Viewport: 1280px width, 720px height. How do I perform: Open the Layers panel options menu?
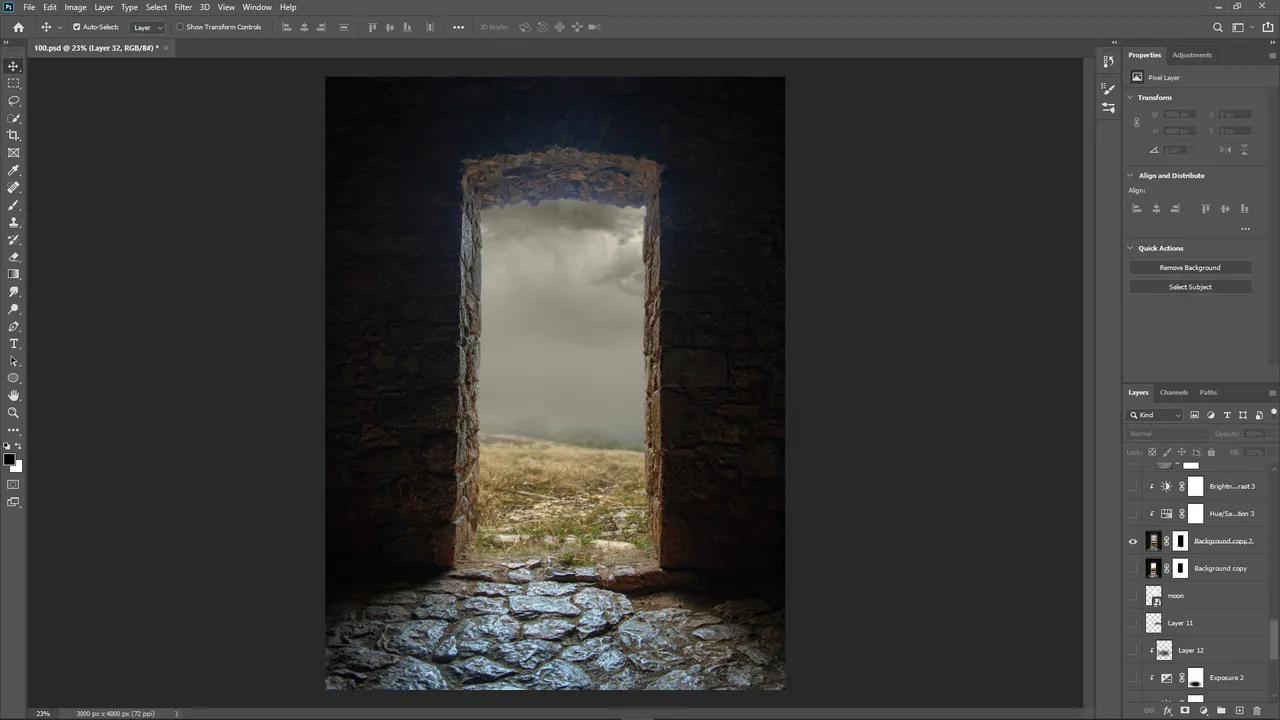pos(1272,393)
